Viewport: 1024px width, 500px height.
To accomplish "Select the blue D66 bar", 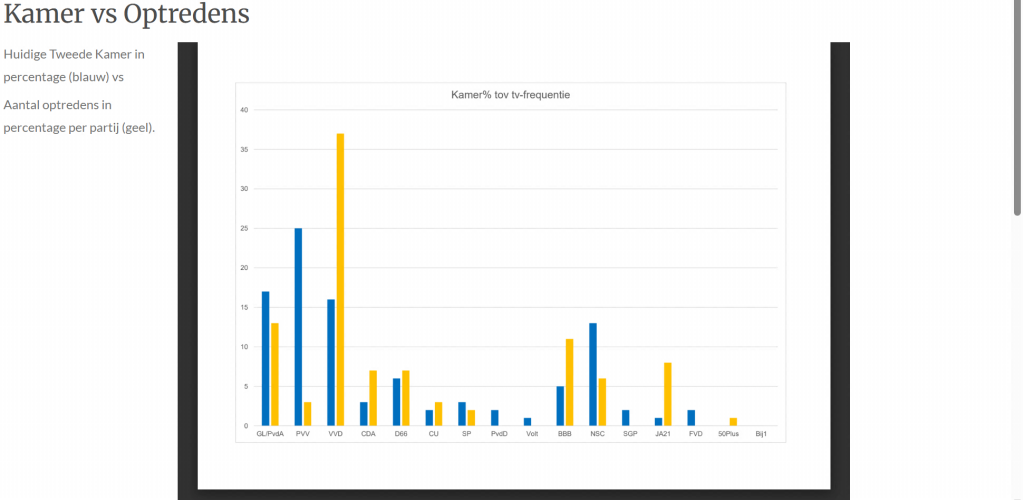I will (x=396, y=402).
